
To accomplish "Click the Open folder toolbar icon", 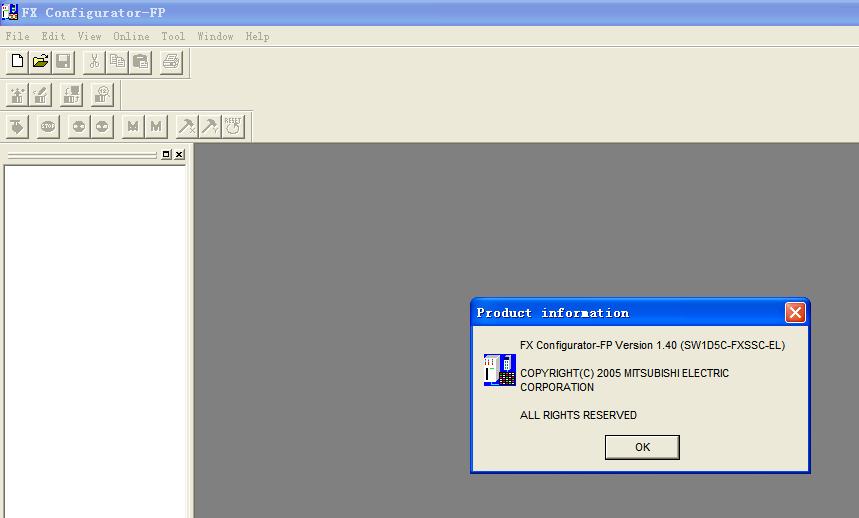I will click(40, 62).
